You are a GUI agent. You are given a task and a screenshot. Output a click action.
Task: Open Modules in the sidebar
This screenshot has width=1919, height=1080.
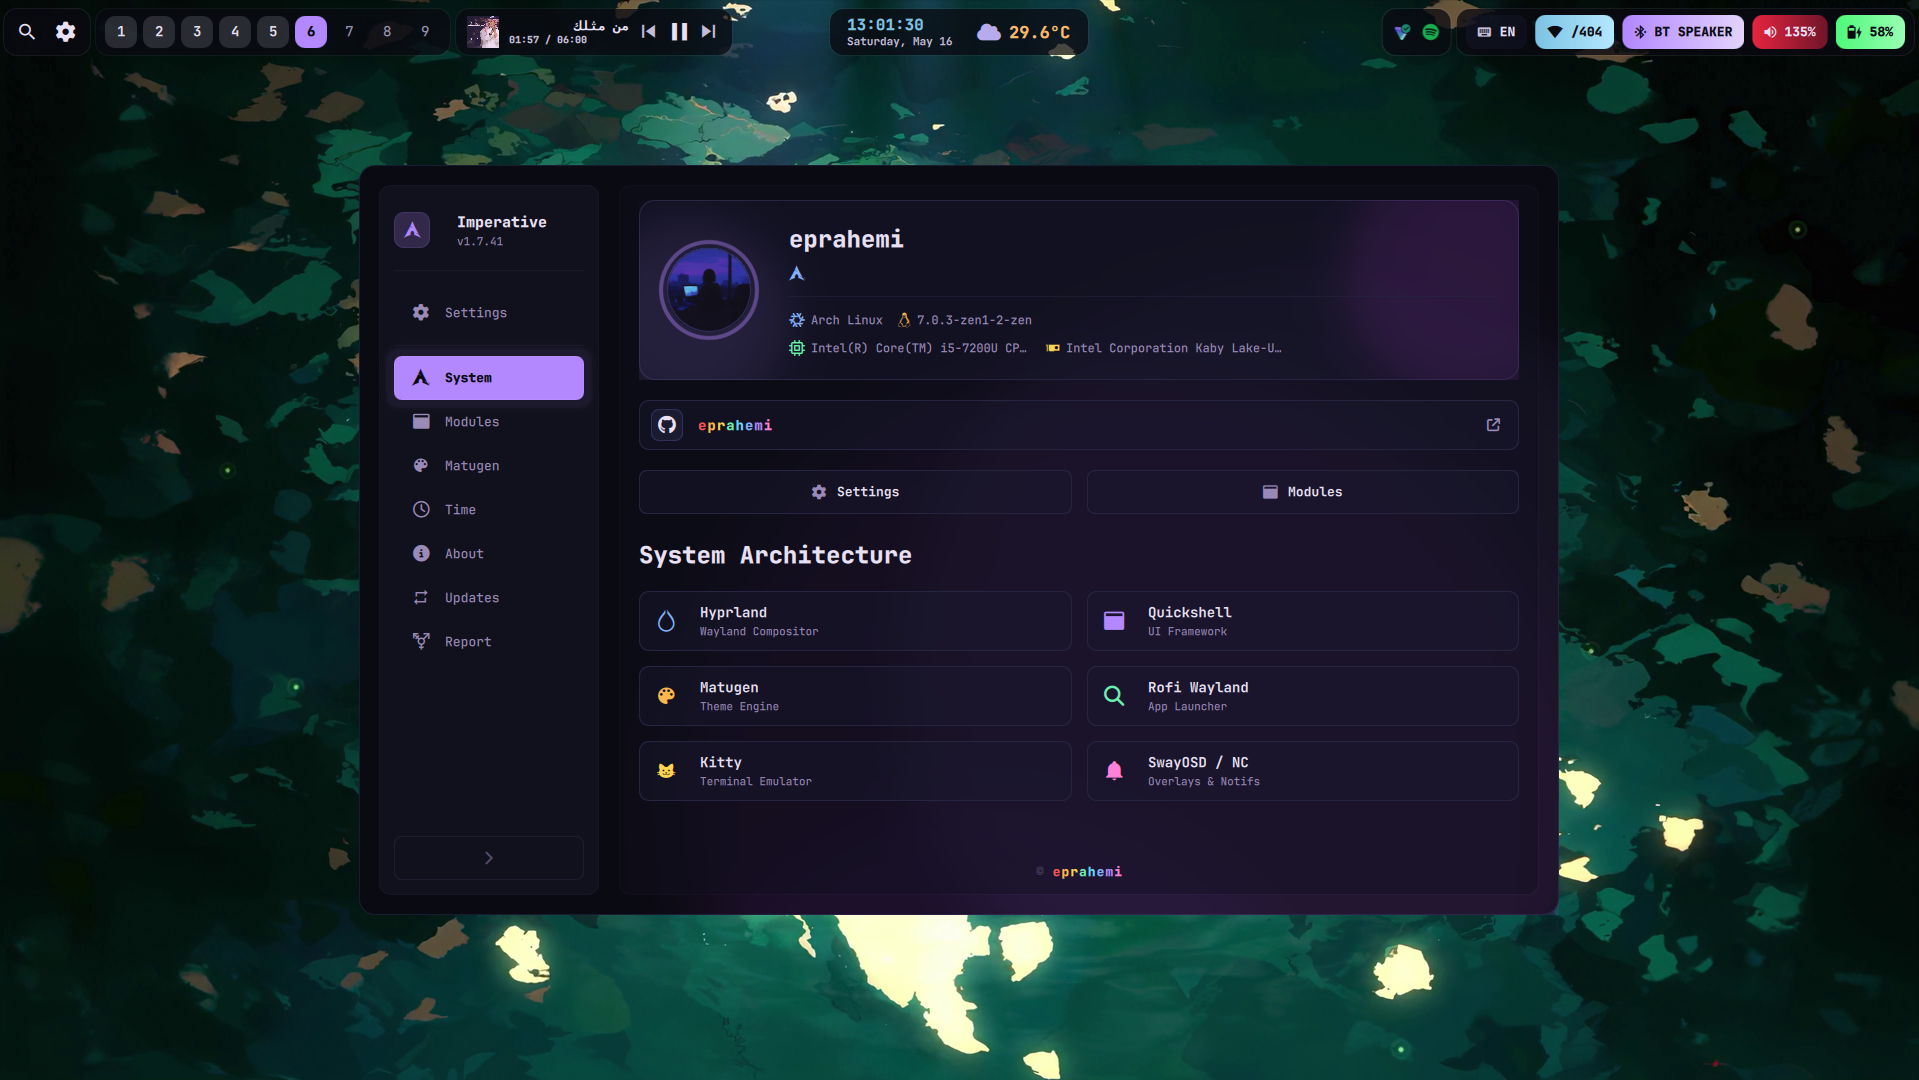point(489,422)
